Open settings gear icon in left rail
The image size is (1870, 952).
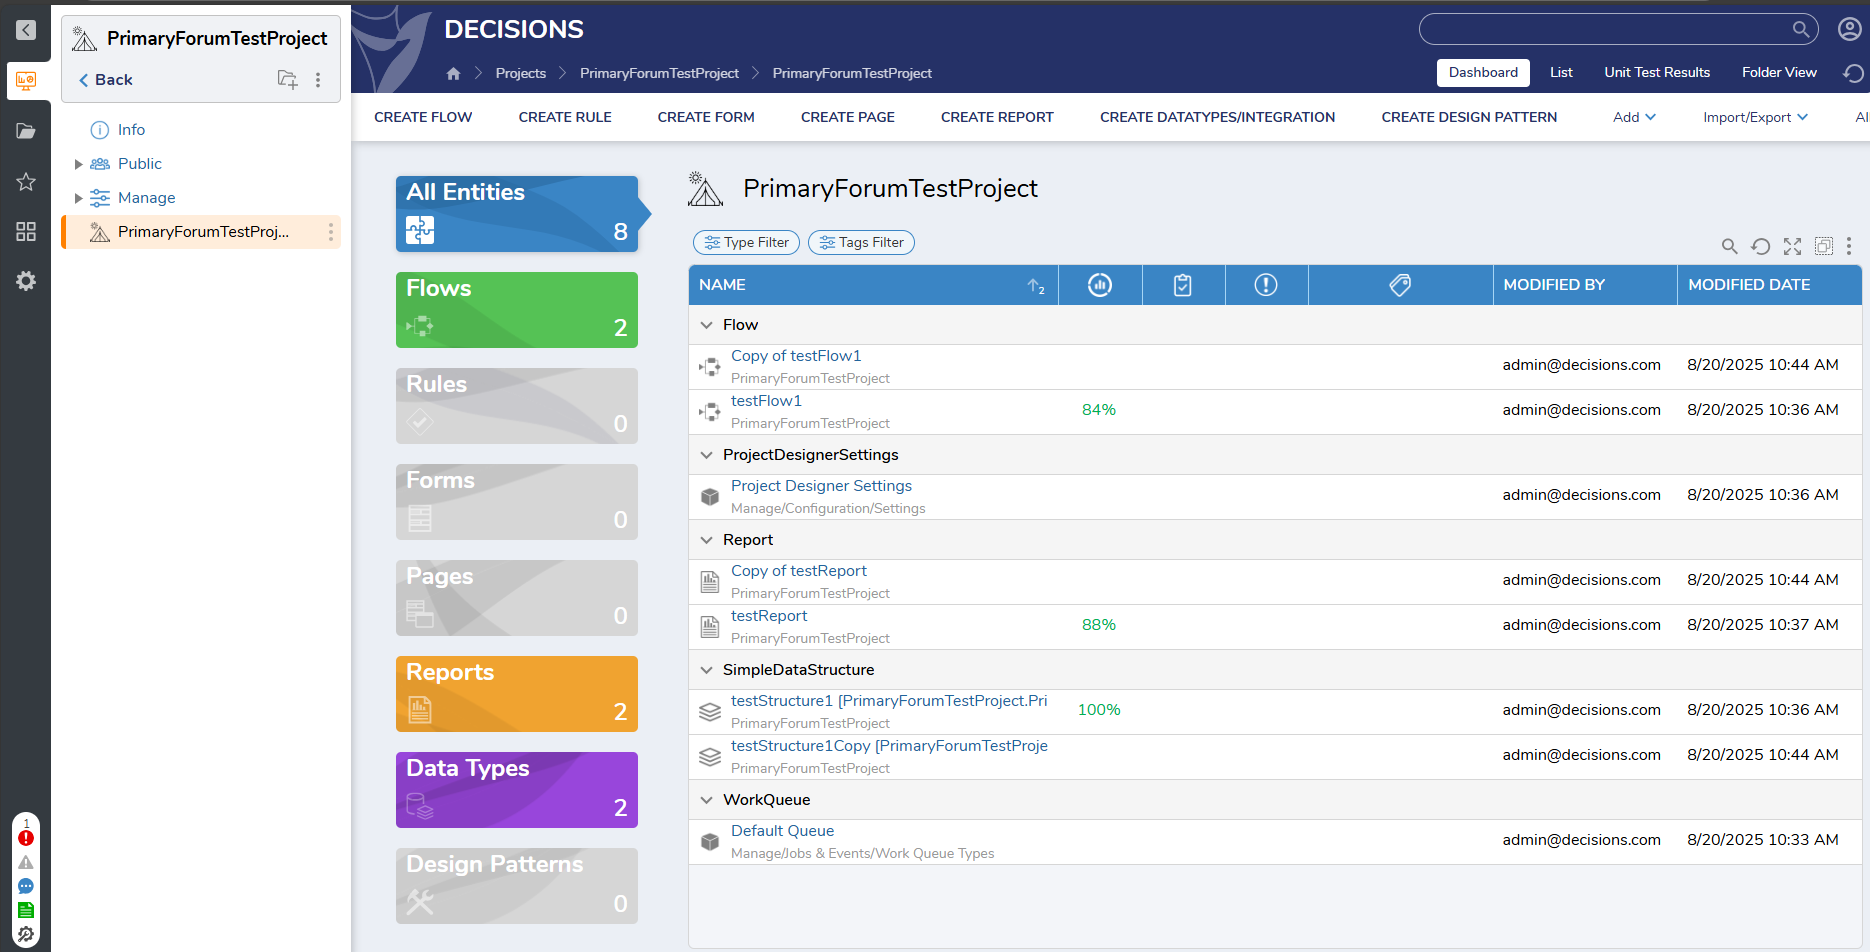pos(26,281)
